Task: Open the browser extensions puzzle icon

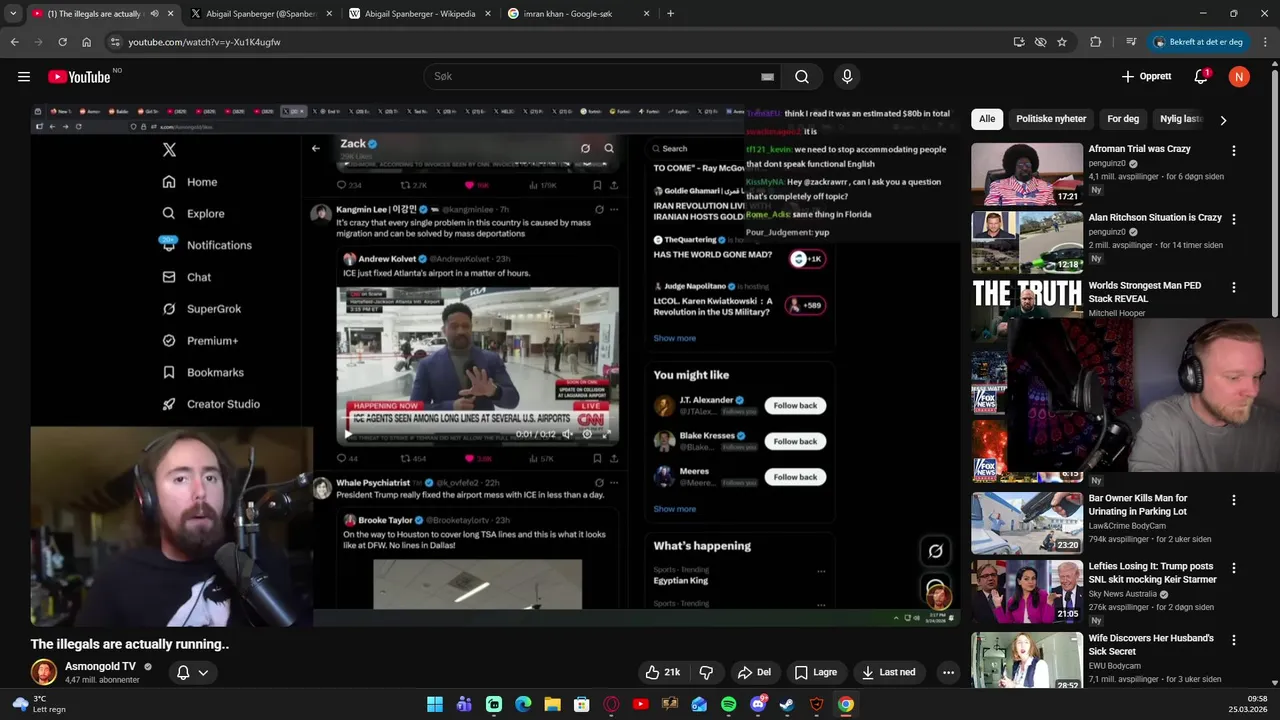Action: (1095, 42)
